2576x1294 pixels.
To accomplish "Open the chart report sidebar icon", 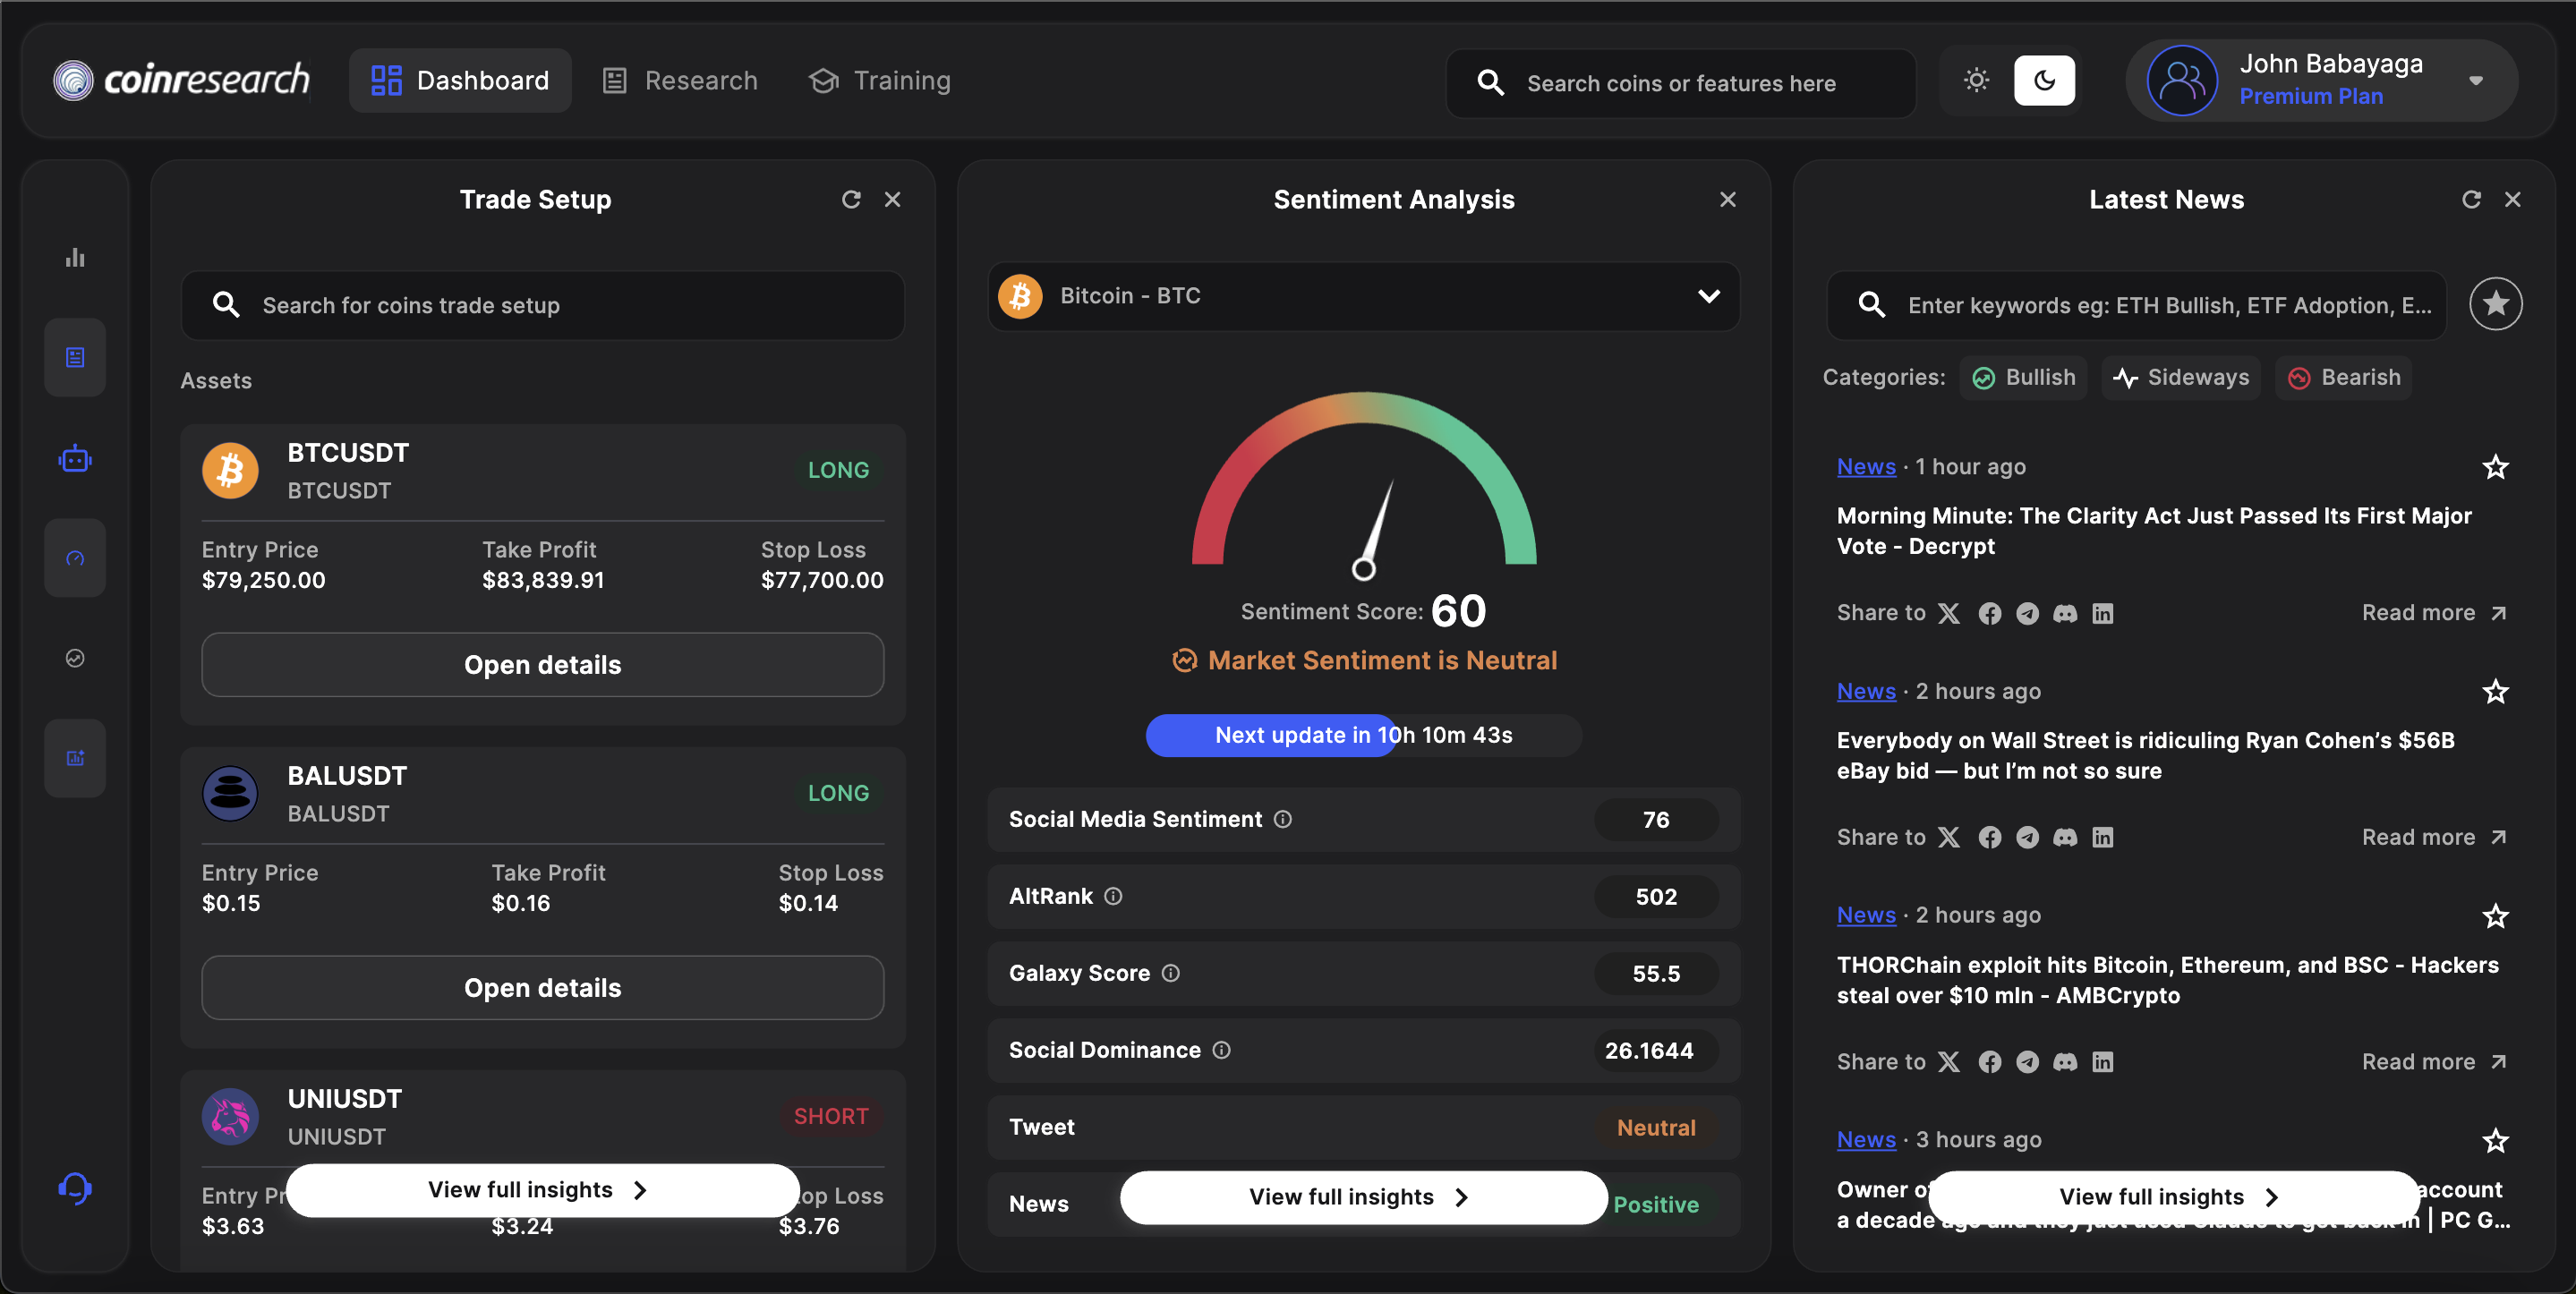I will point(75,758).
